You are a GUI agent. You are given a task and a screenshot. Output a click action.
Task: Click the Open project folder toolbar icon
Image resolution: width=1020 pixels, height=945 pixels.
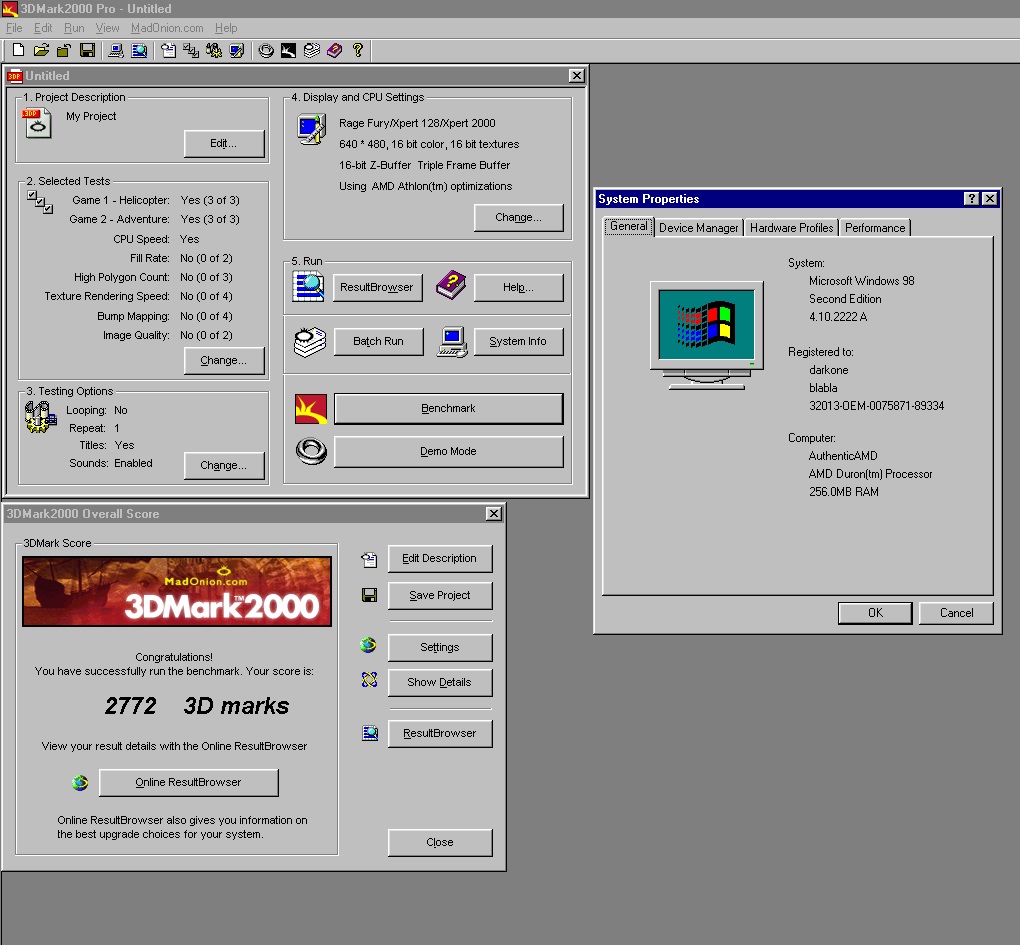pos(41,50)
